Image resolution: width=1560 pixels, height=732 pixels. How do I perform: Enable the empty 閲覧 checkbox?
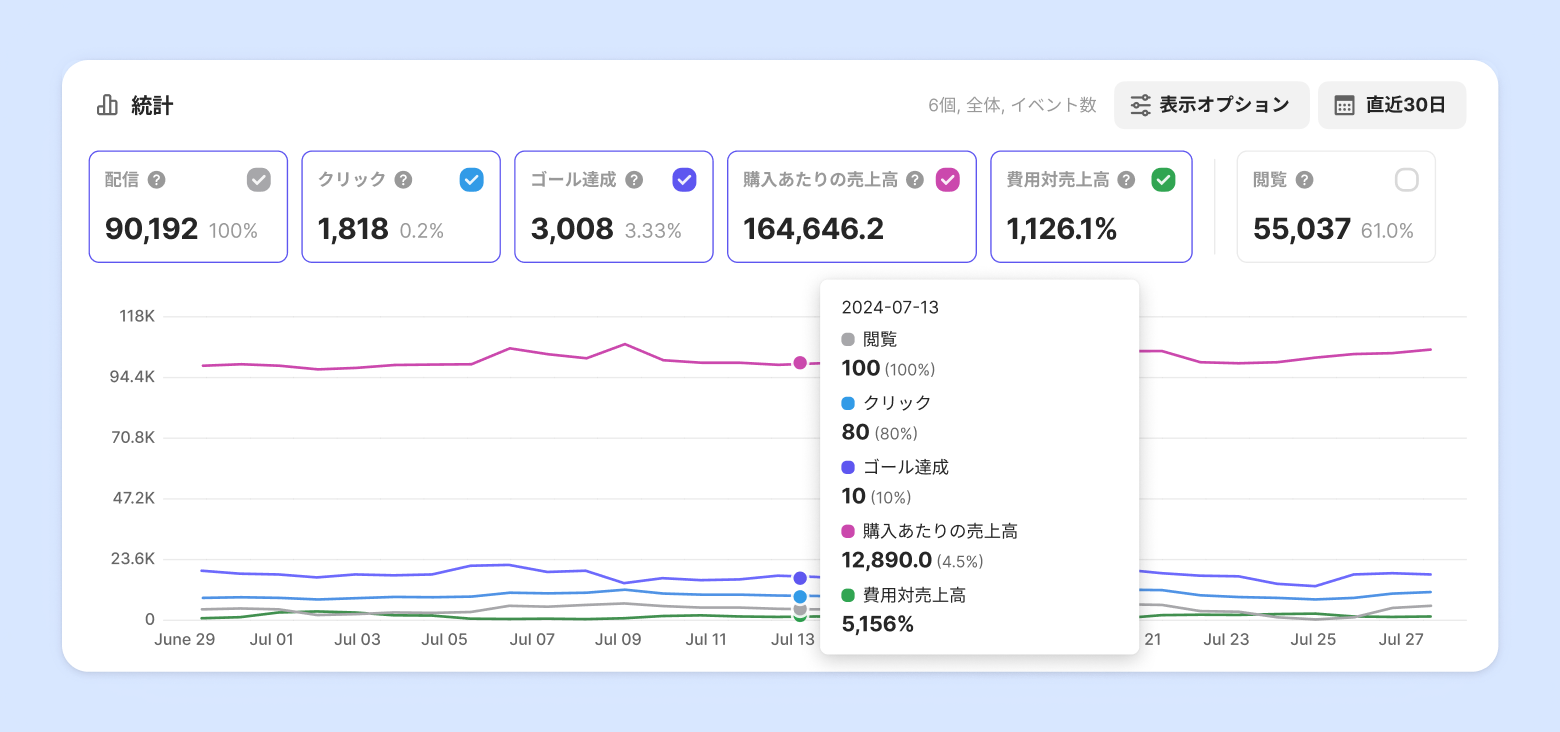click(1407, 180)
